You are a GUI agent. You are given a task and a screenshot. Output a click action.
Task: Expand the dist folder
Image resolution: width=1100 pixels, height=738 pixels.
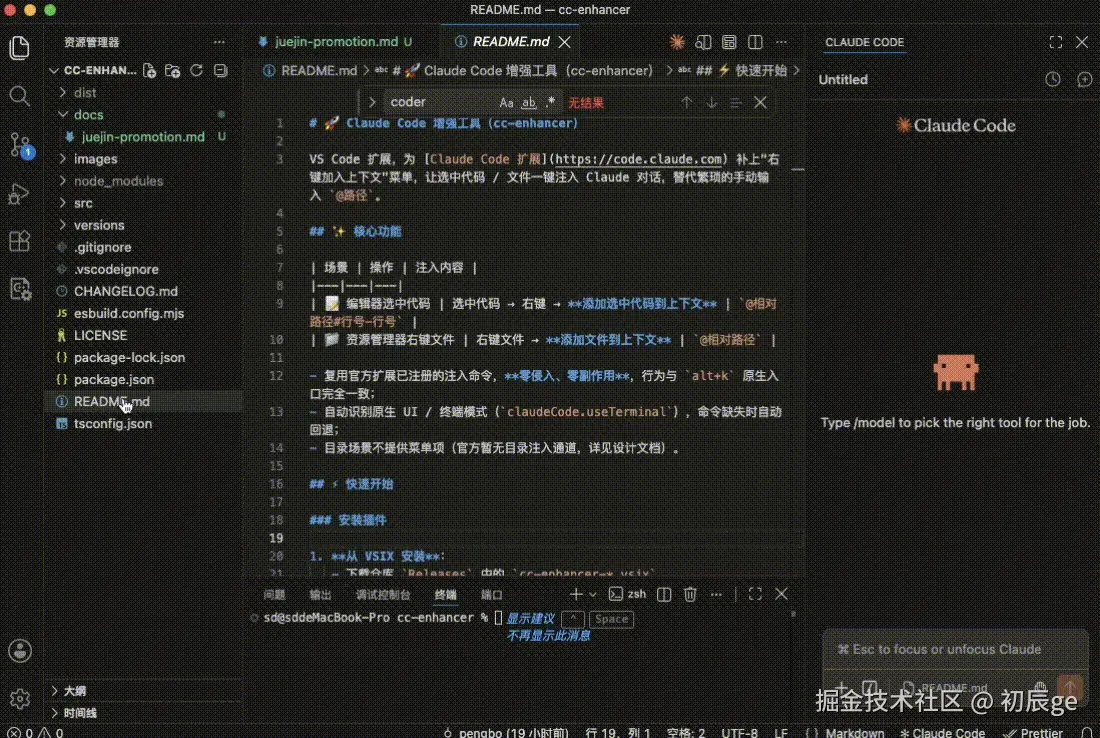coord(85,93)
